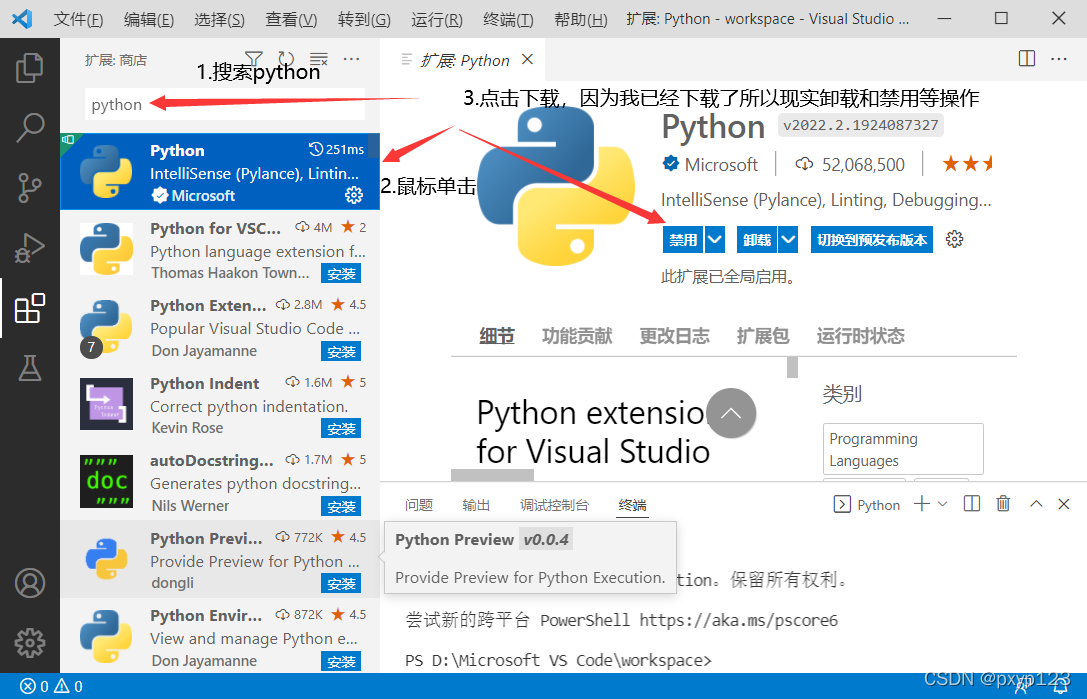Open the 帮助(H) menu
1087x699 pixels.
coord(581,19)
